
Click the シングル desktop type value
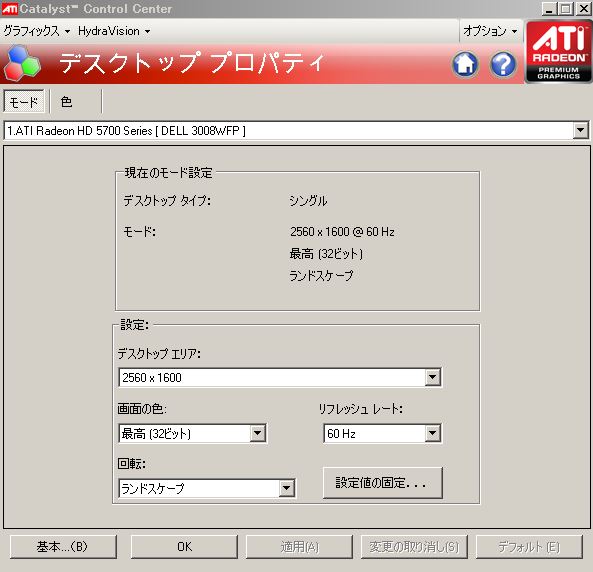tap(308, 201)
